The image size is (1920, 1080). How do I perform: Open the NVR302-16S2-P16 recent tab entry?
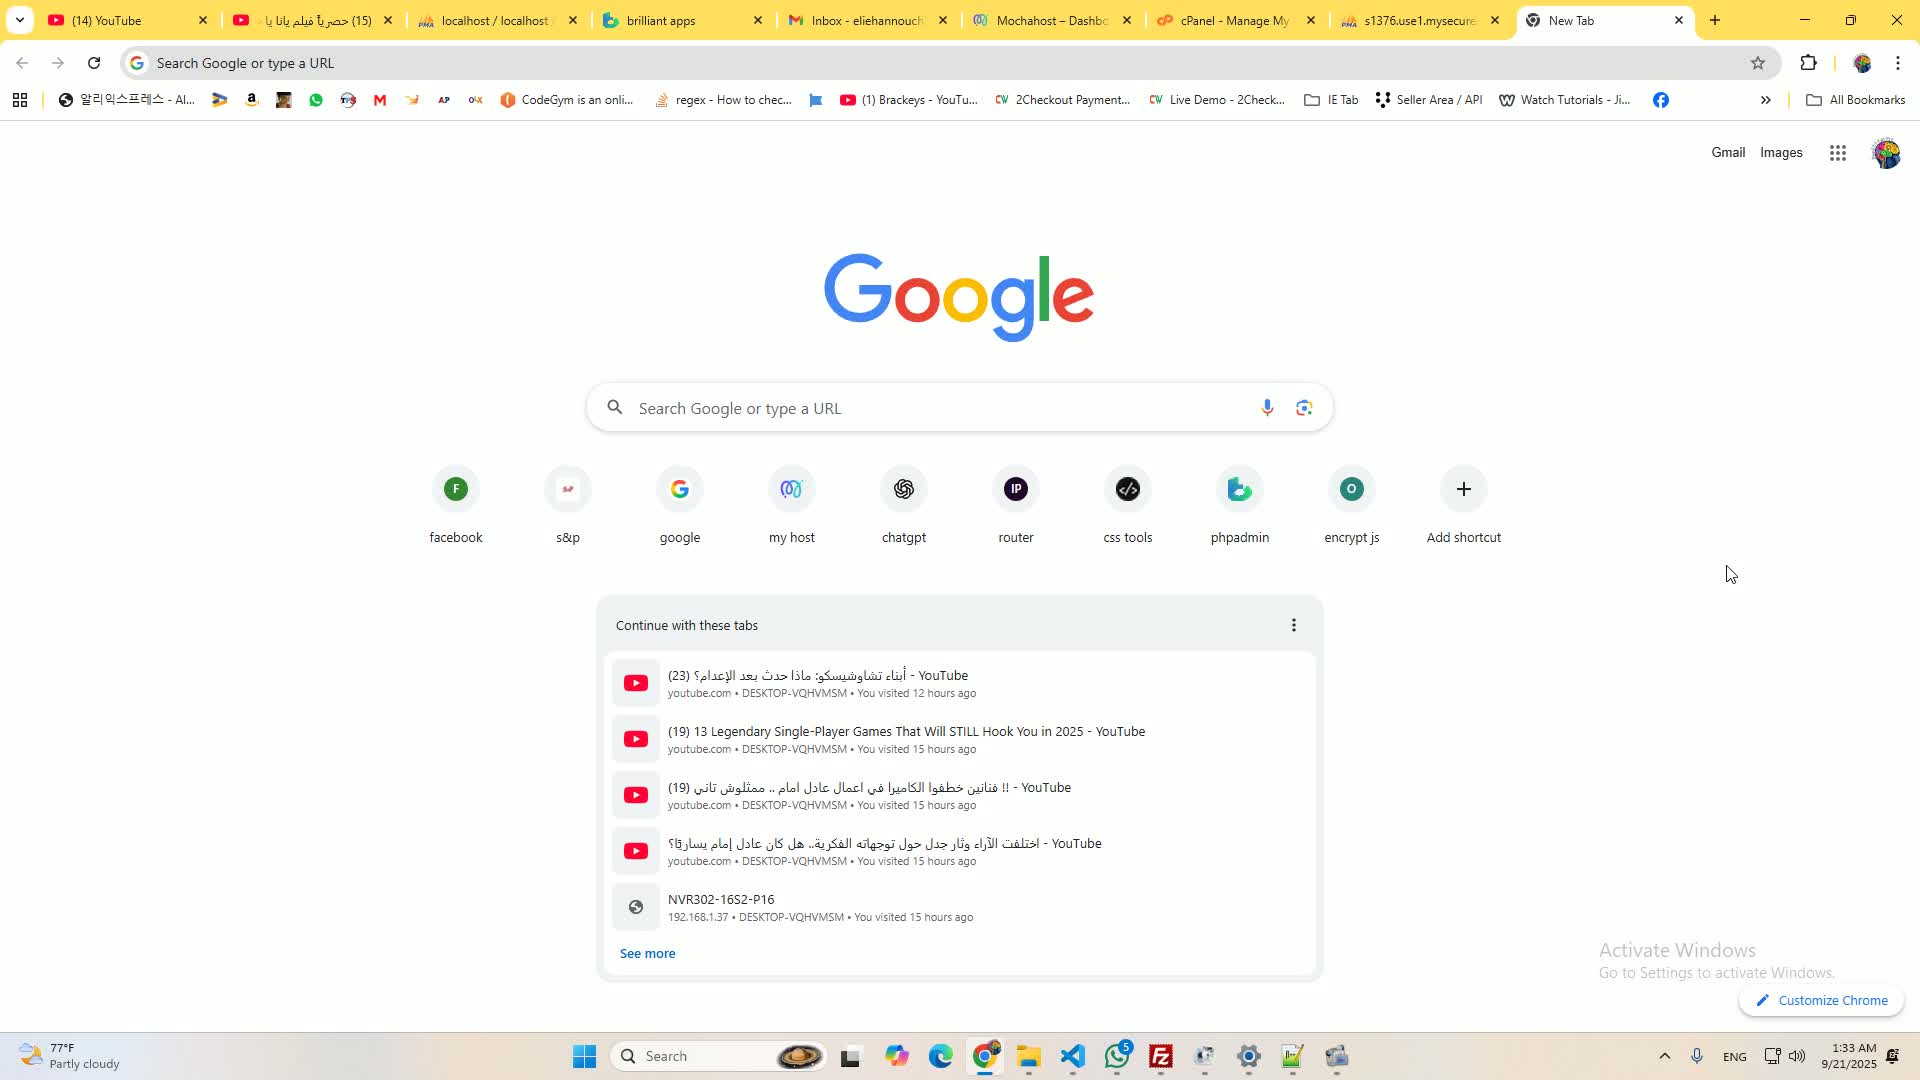click(960, 907)
